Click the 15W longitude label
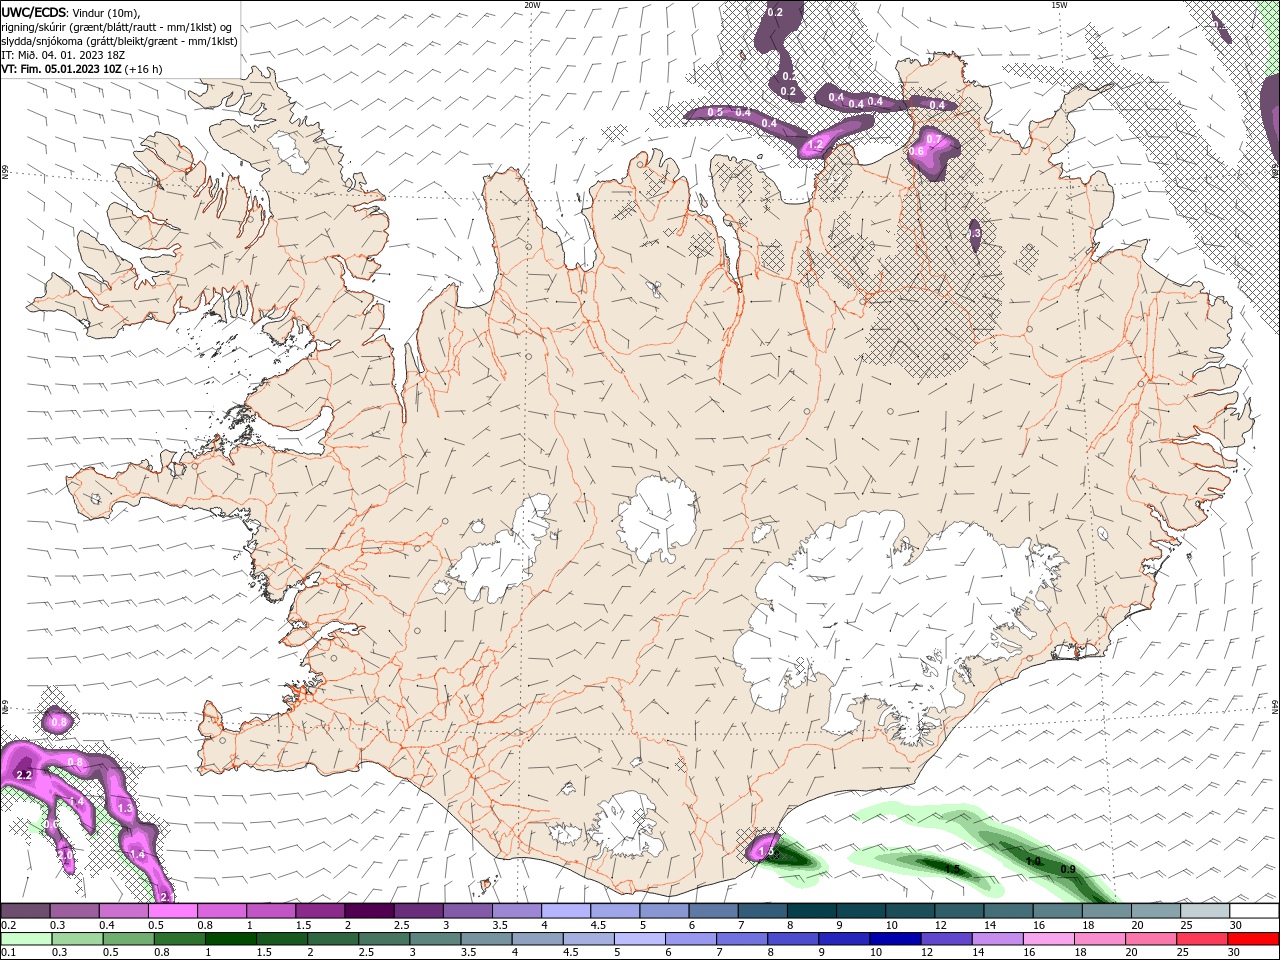 click(1059, 5)
